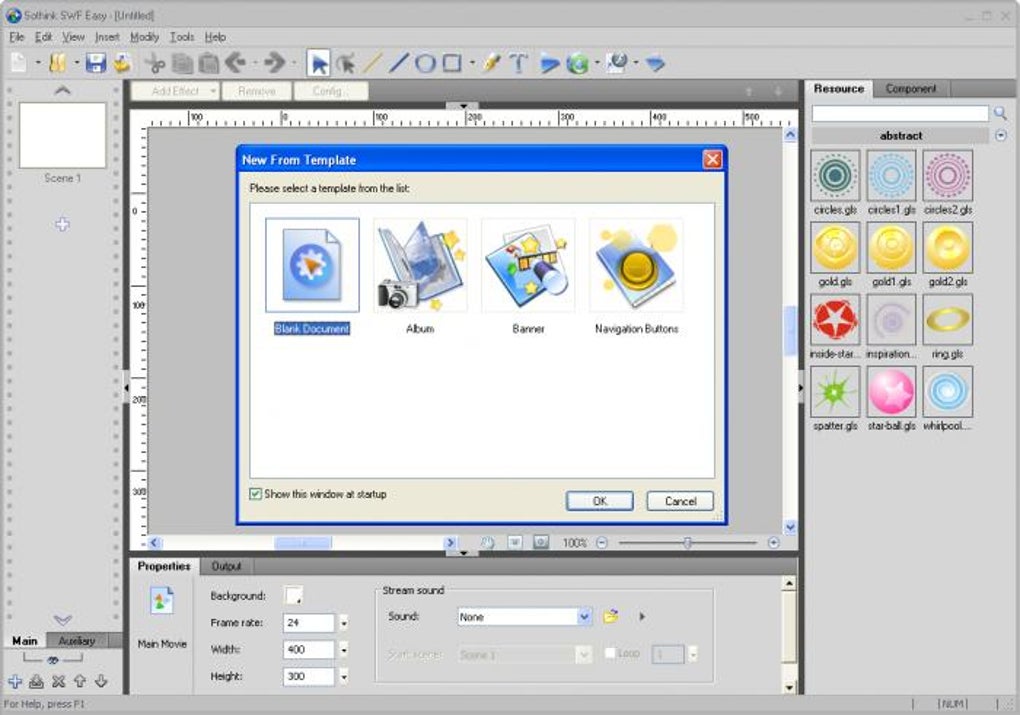Click Cancel in New From Template dialog

[680, 501]
